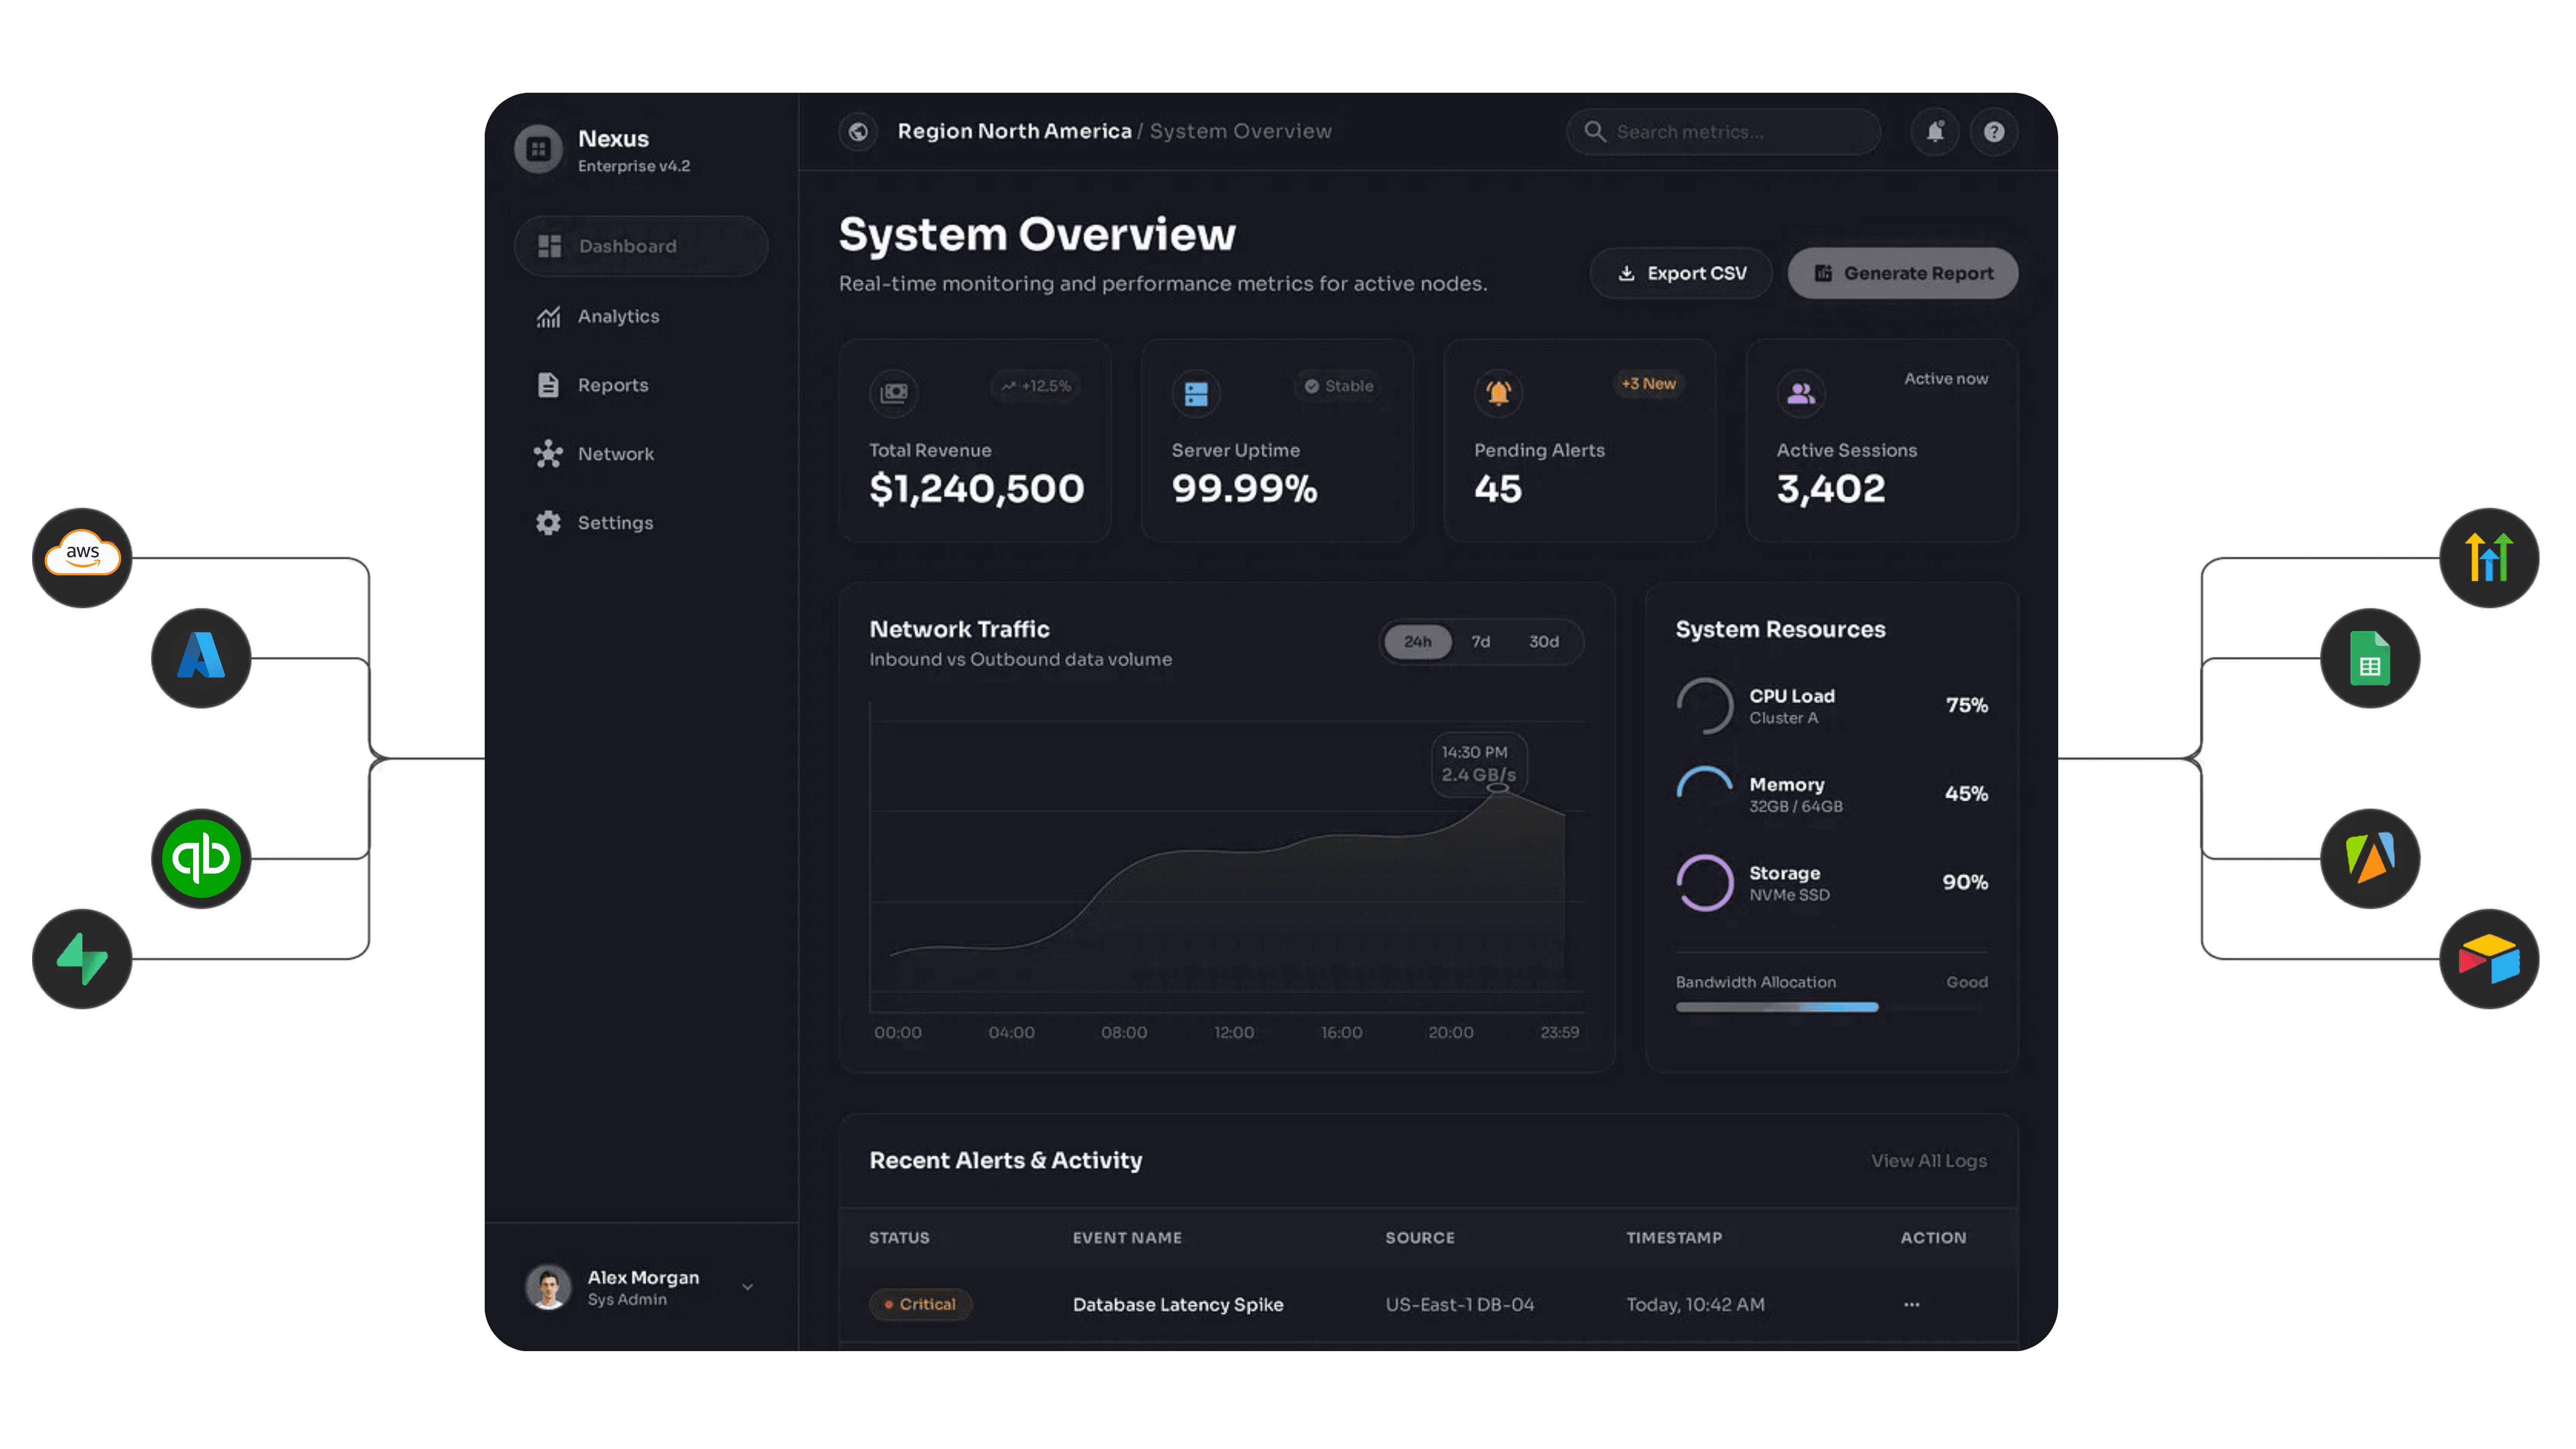Click the Export CSV button
The width and height of the screenshot is (2576, 1449).
1680,273
